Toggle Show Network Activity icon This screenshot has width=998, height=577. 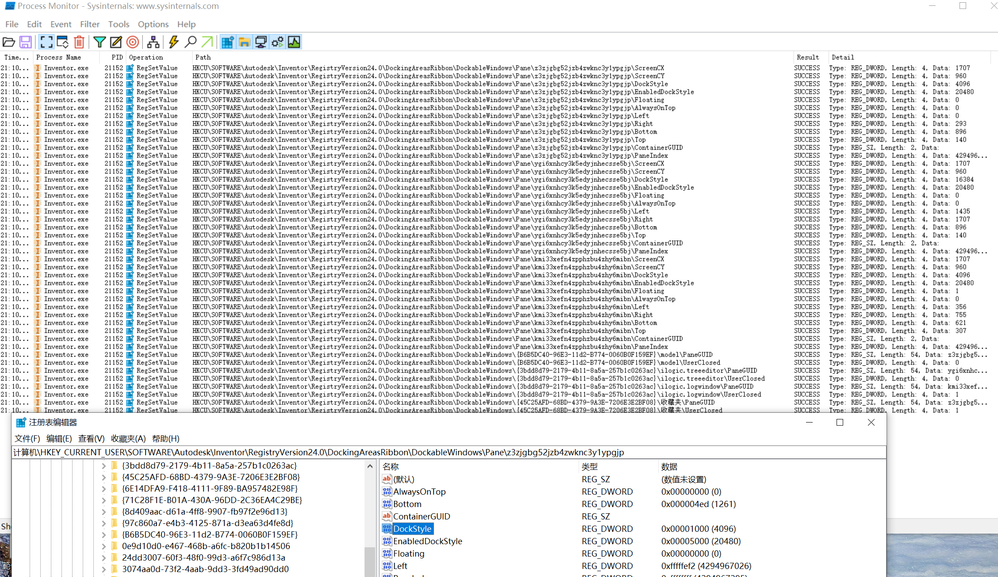pyautogui.click(x=261, y=43)
